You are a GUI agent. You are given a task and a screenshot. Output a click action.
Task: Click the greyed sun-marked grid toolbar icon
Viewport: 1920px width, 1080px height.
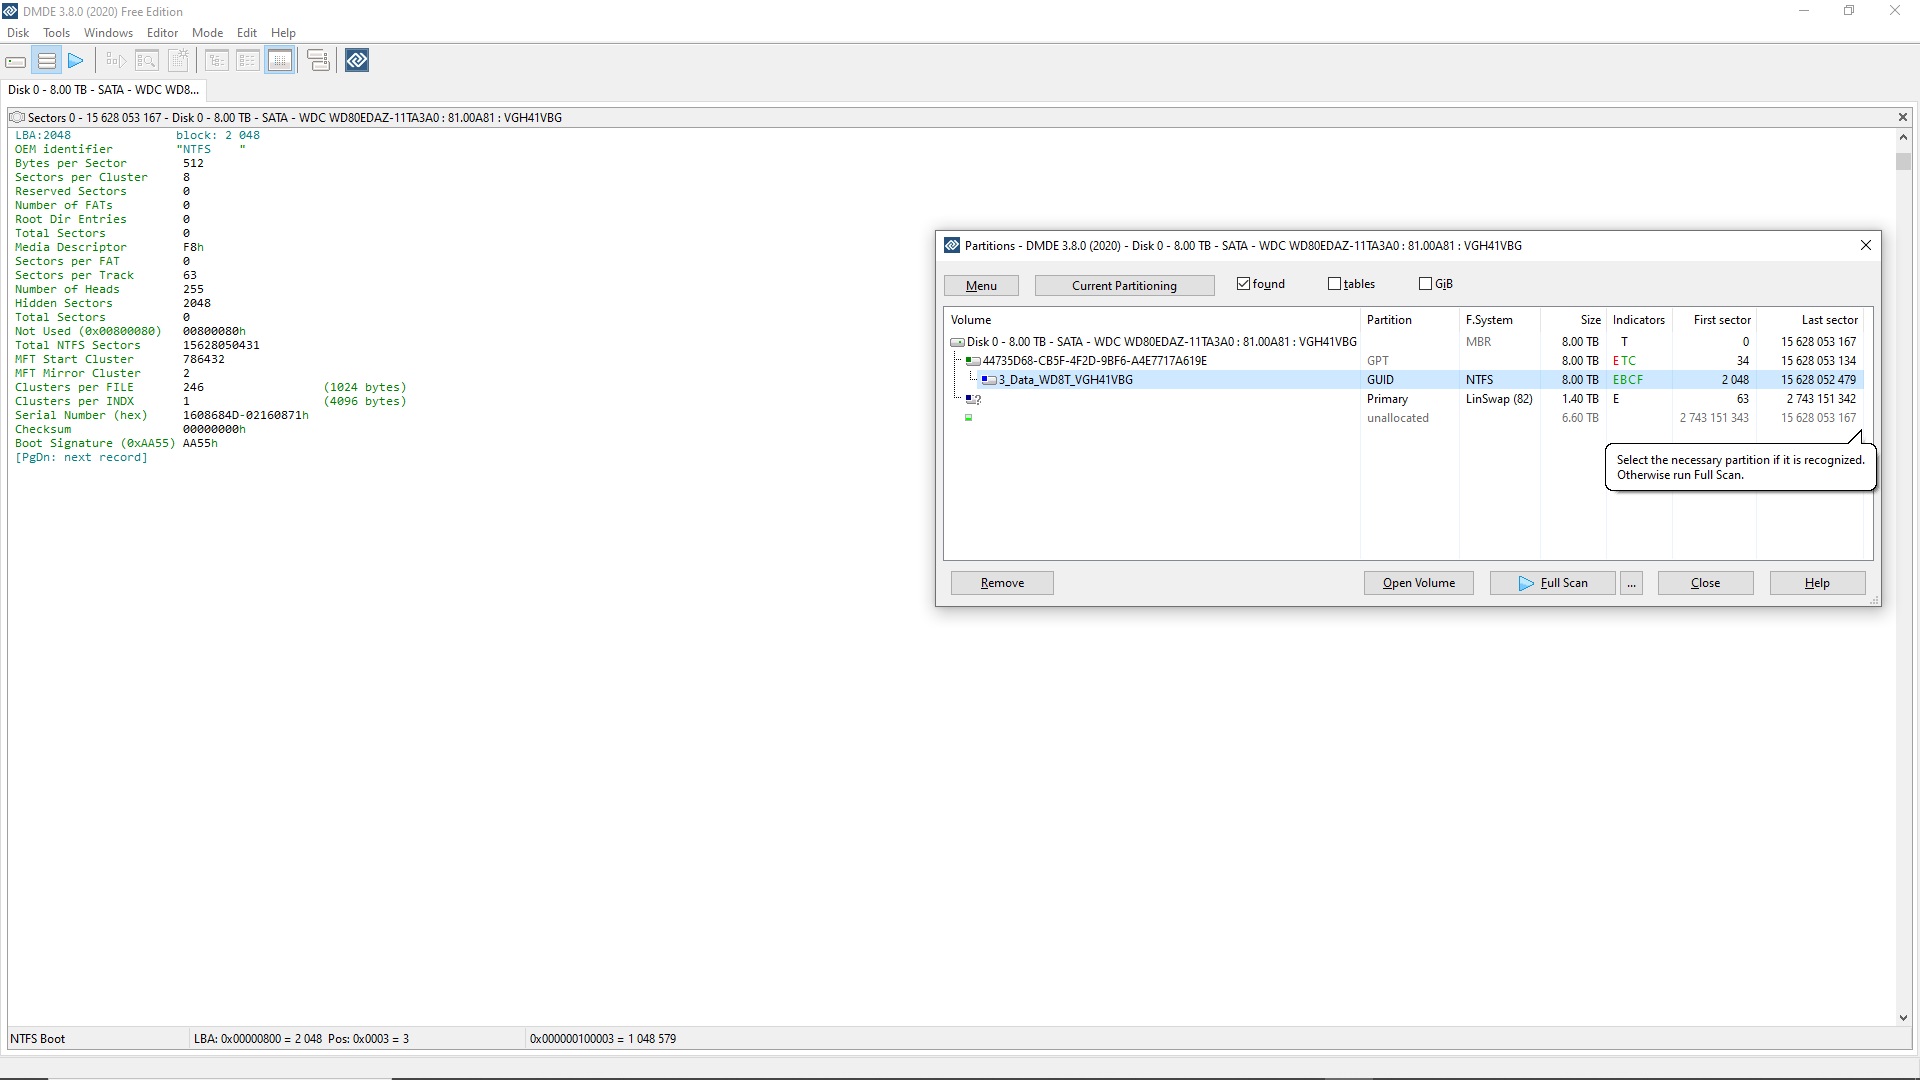coord(178,61)
